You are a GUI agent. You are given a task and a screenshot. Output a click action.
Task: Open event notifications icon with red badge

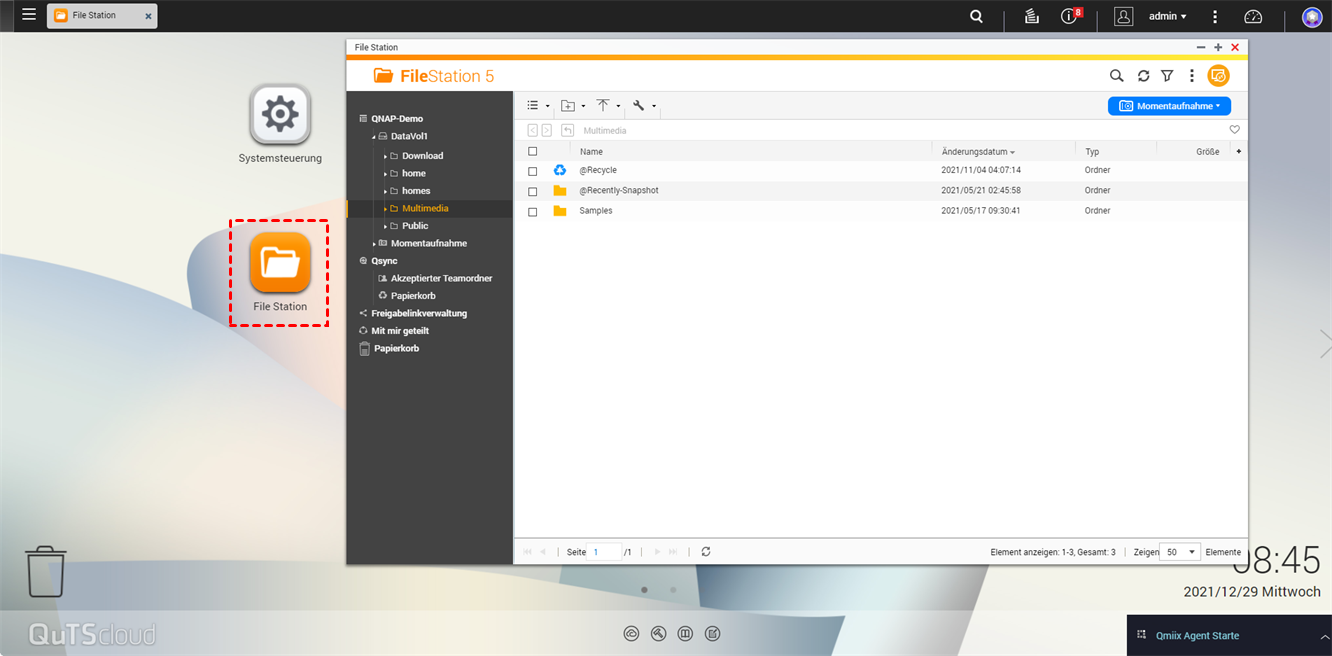click(x=1071, y=16)
